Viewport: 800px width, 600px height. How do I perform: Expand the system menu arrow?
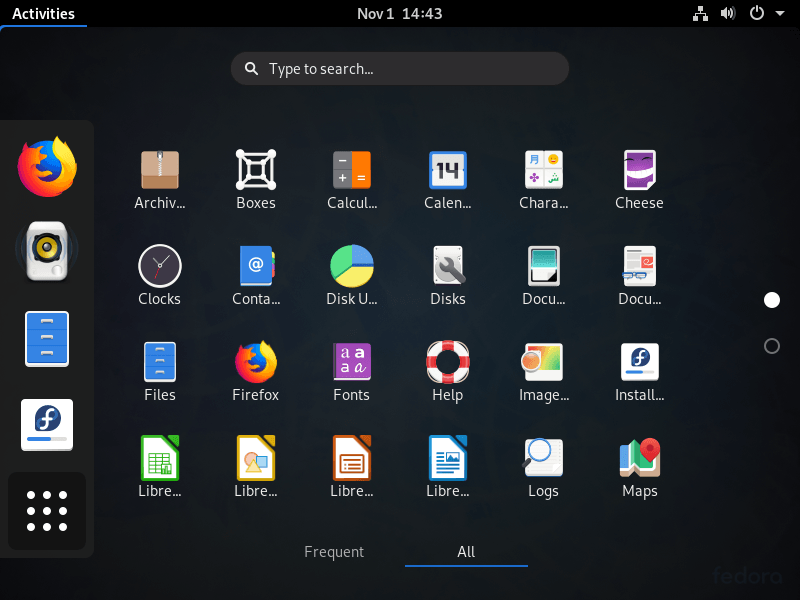[x=780, y=13]
